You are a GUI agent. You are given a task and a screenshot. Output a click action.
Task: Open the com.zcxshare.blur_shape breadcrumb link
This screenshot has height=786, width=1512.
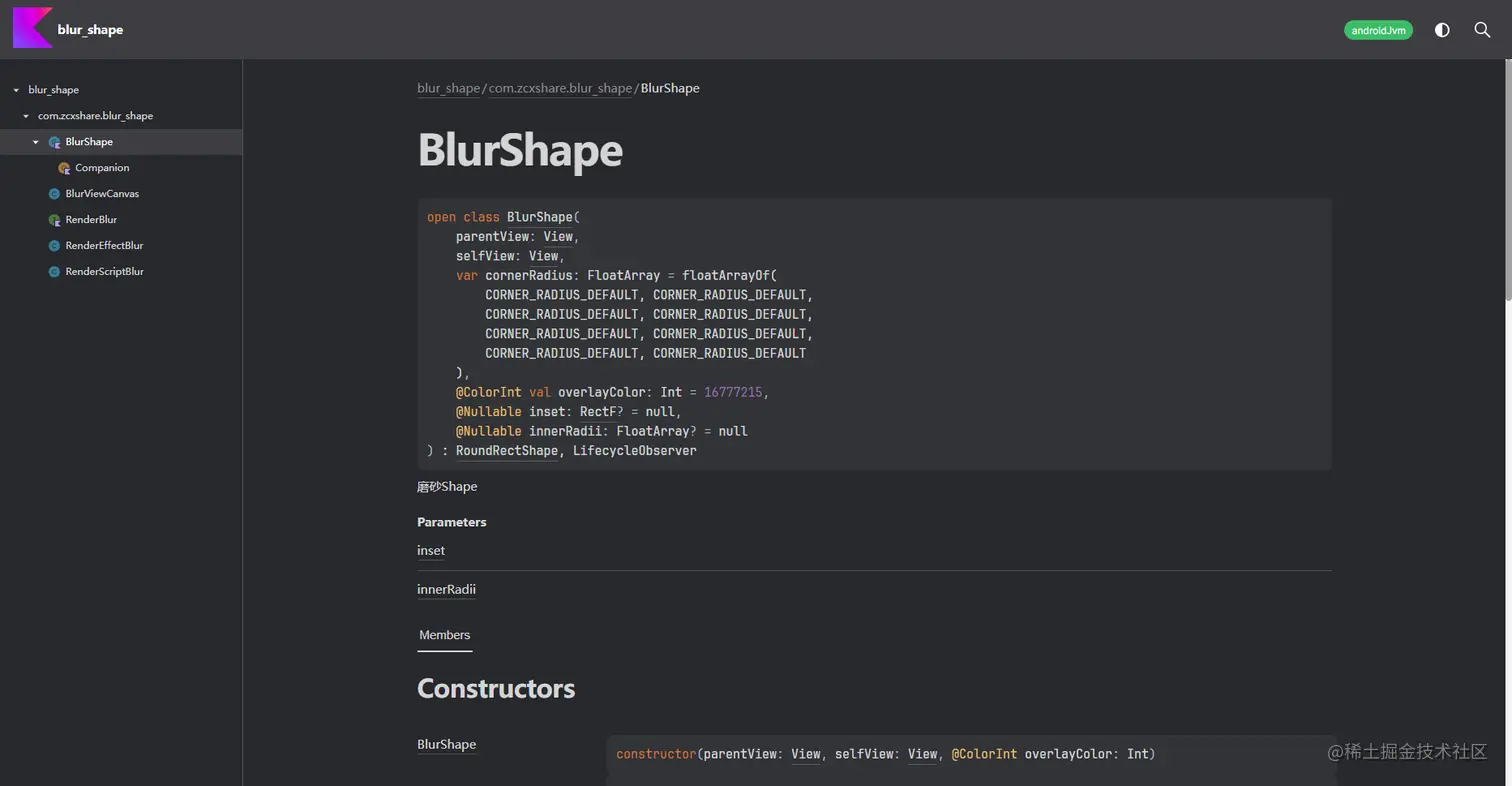559,88
